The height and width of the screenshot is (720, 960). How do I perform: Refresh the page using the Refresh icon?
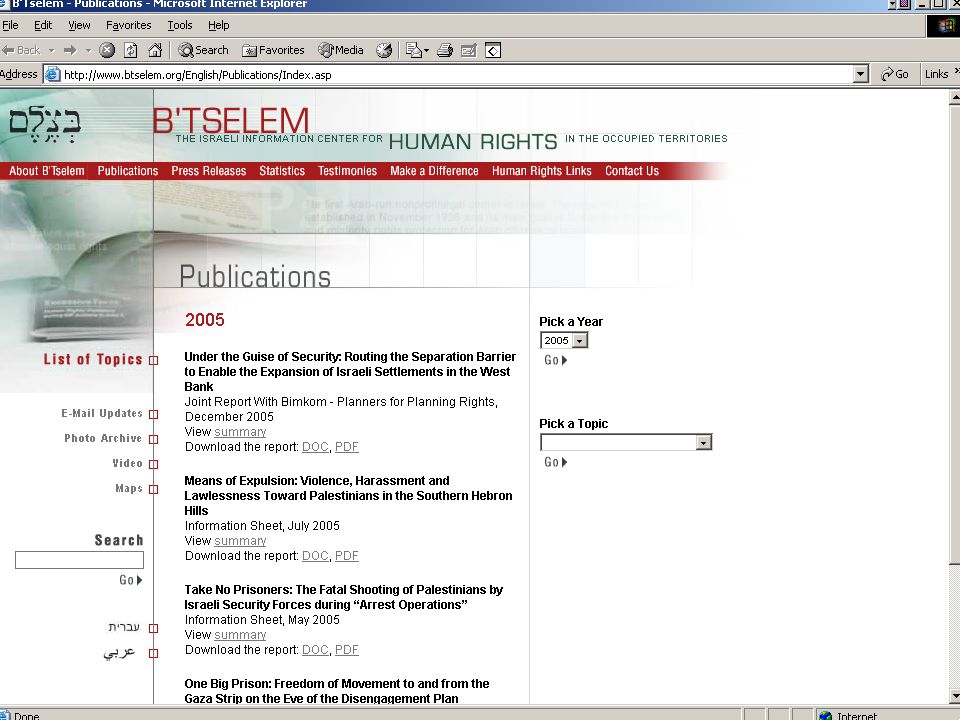(x=130, y=50)
